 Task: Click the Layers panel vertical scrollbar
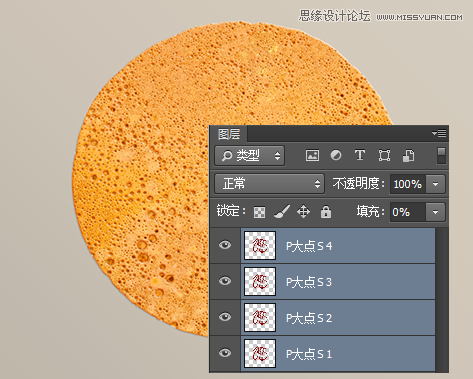pos(442,300)
